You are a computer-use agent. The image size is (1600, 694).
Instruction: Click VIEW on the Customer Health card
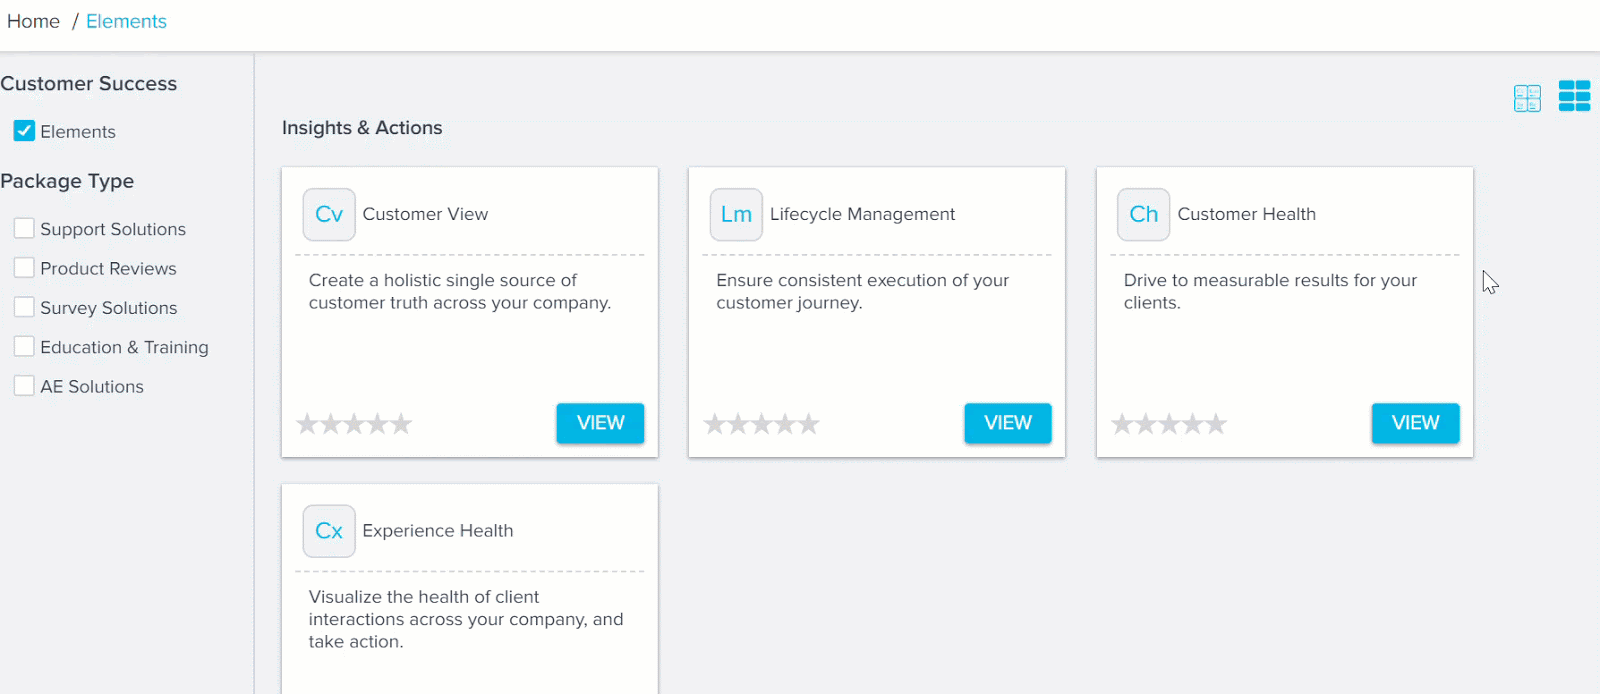1415,423
